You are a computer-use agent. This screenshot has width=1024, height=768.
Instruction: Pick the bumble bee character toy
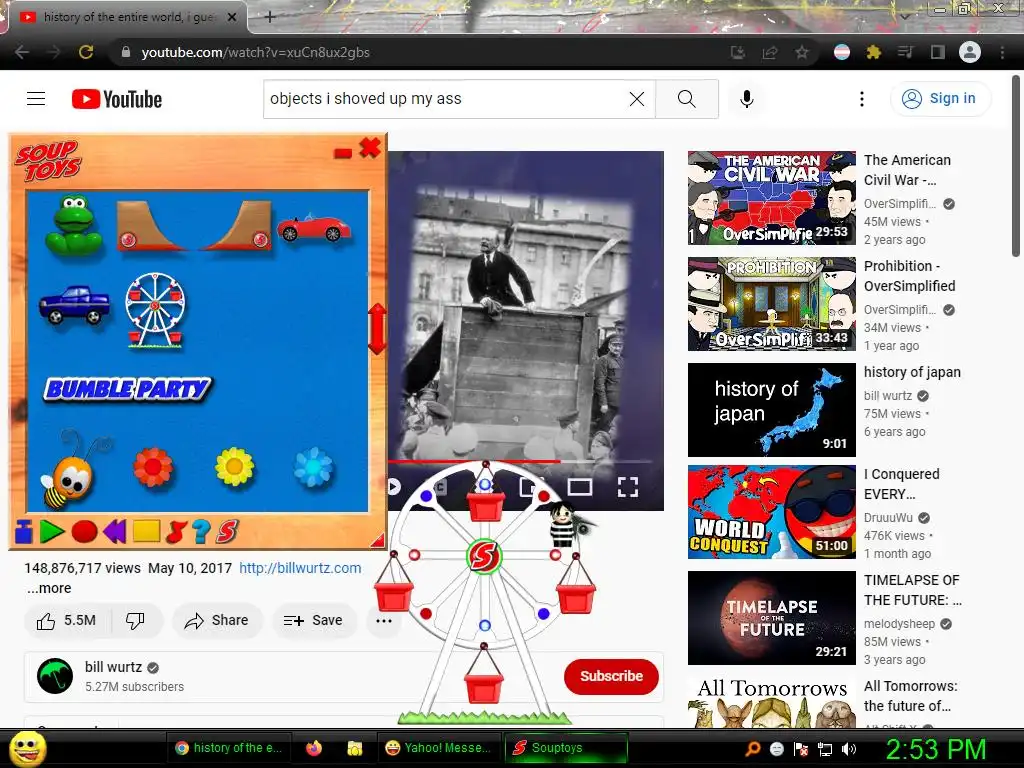pyautogui.click(x=70, y=472)
